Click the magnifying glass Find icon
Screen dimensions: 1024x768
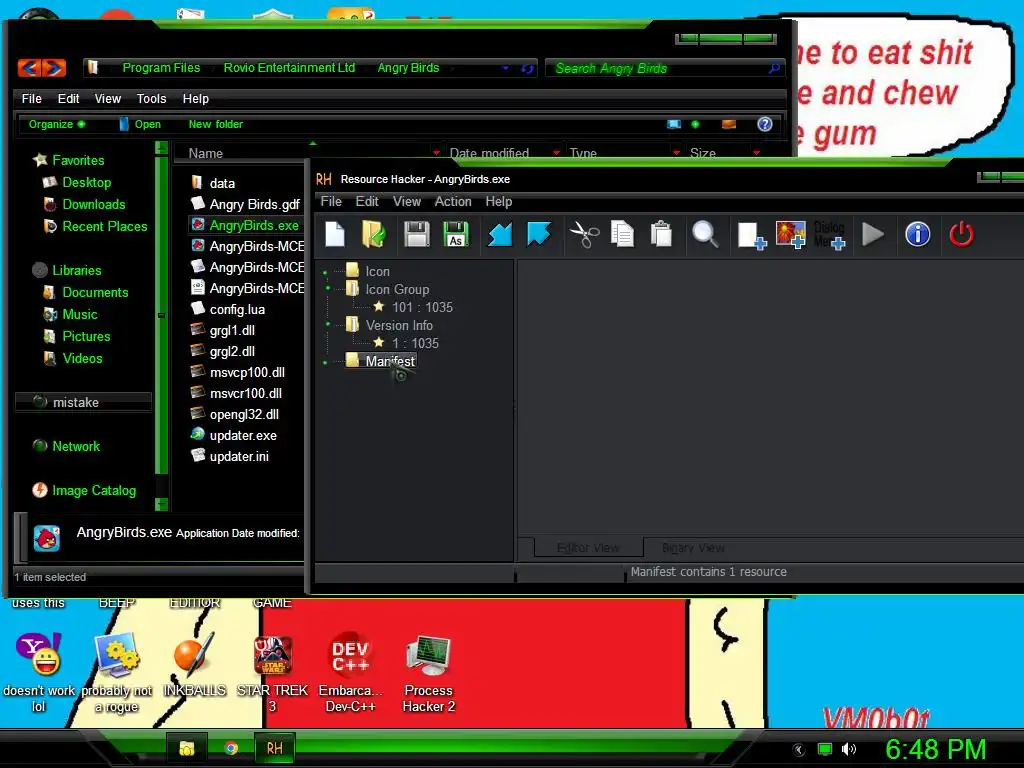click(x=705, y=234)
